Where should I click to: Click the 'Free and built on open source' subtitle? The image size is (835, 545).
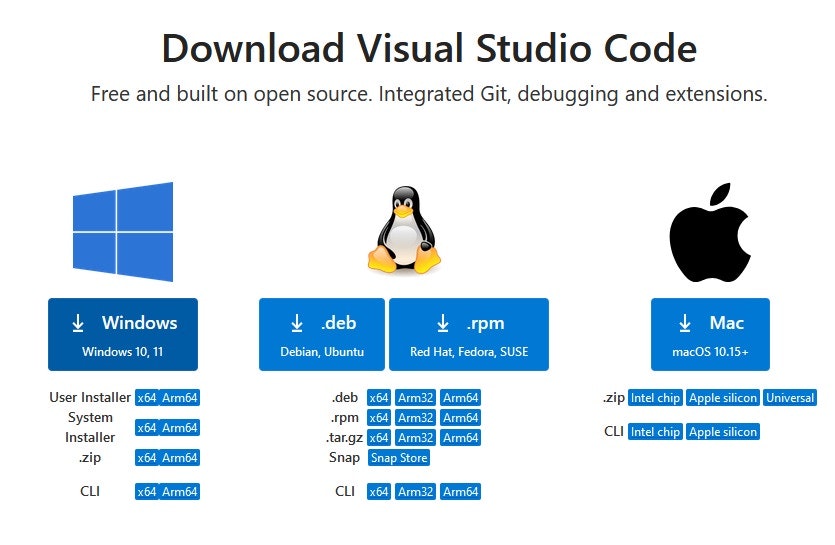(429, 94)
